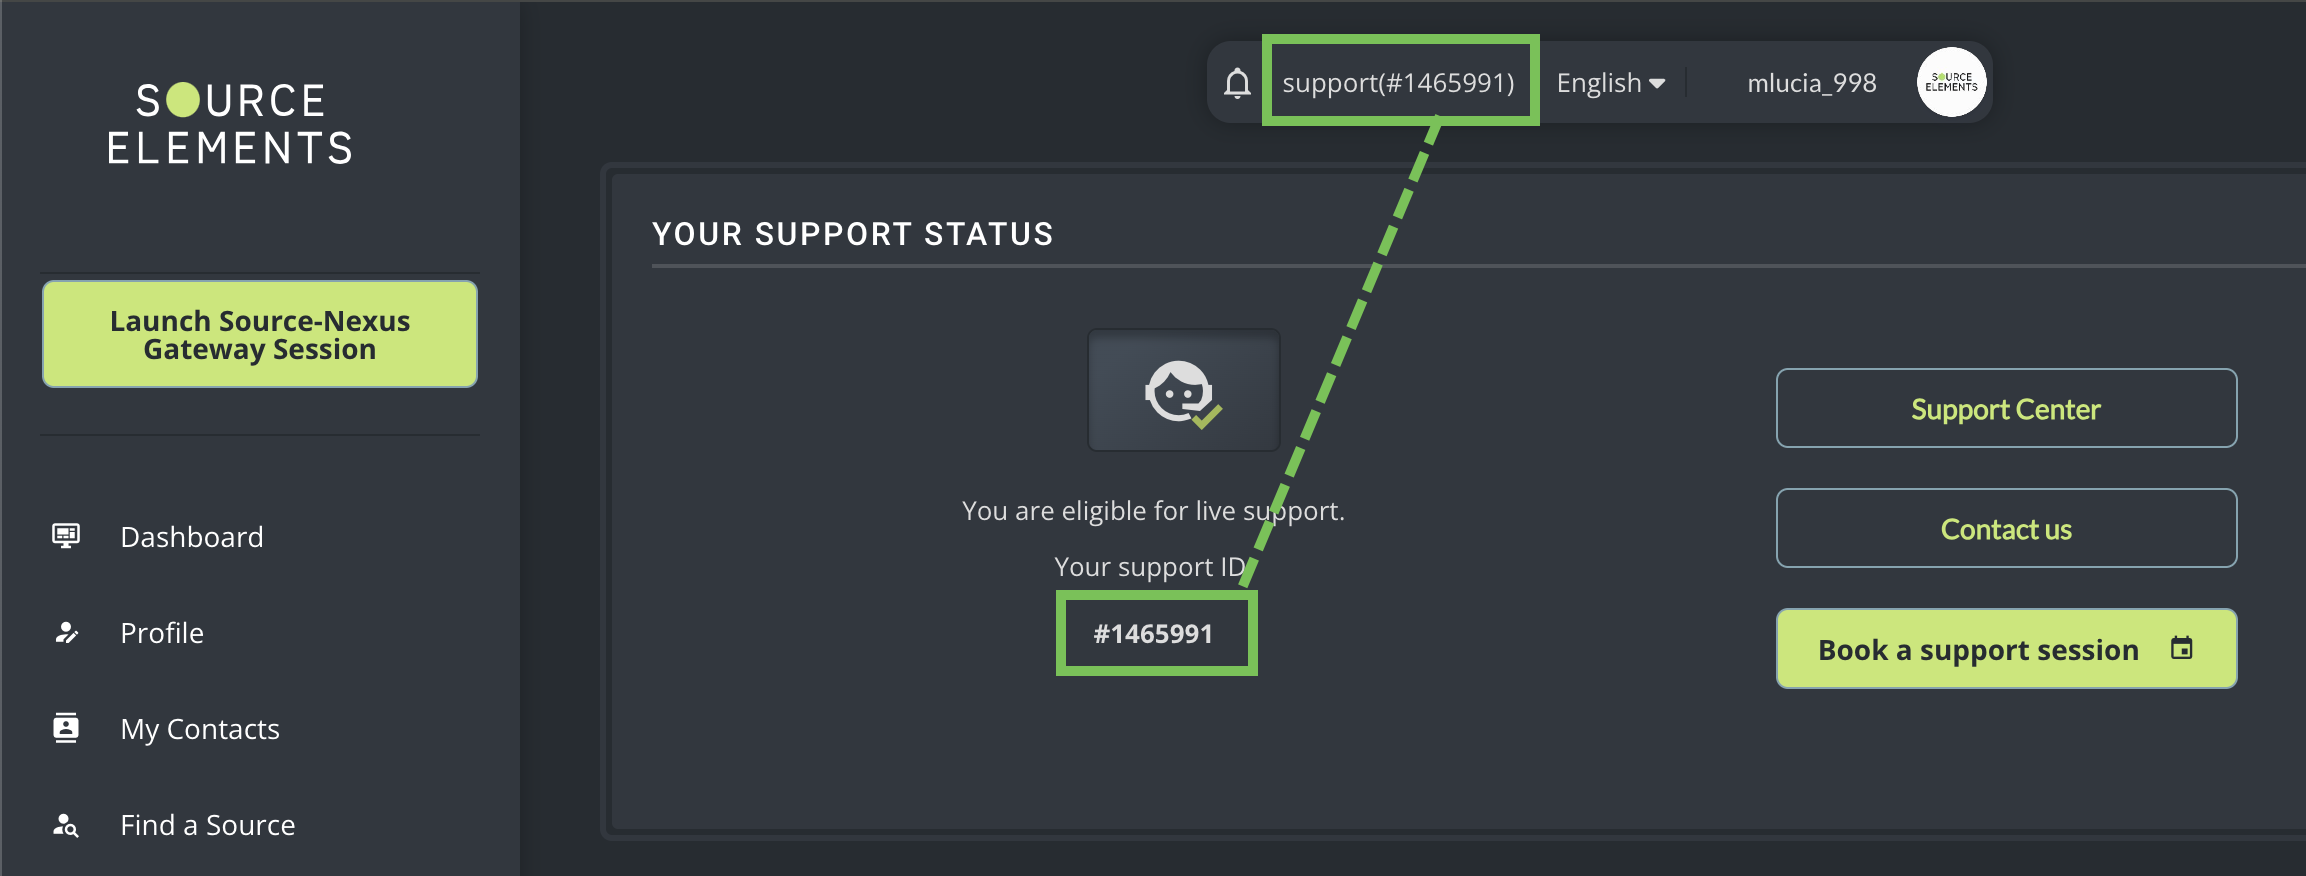Screen dimensions: 2306x876
Task: Click the support ID in the top bar
Action: click(1398, 83)
